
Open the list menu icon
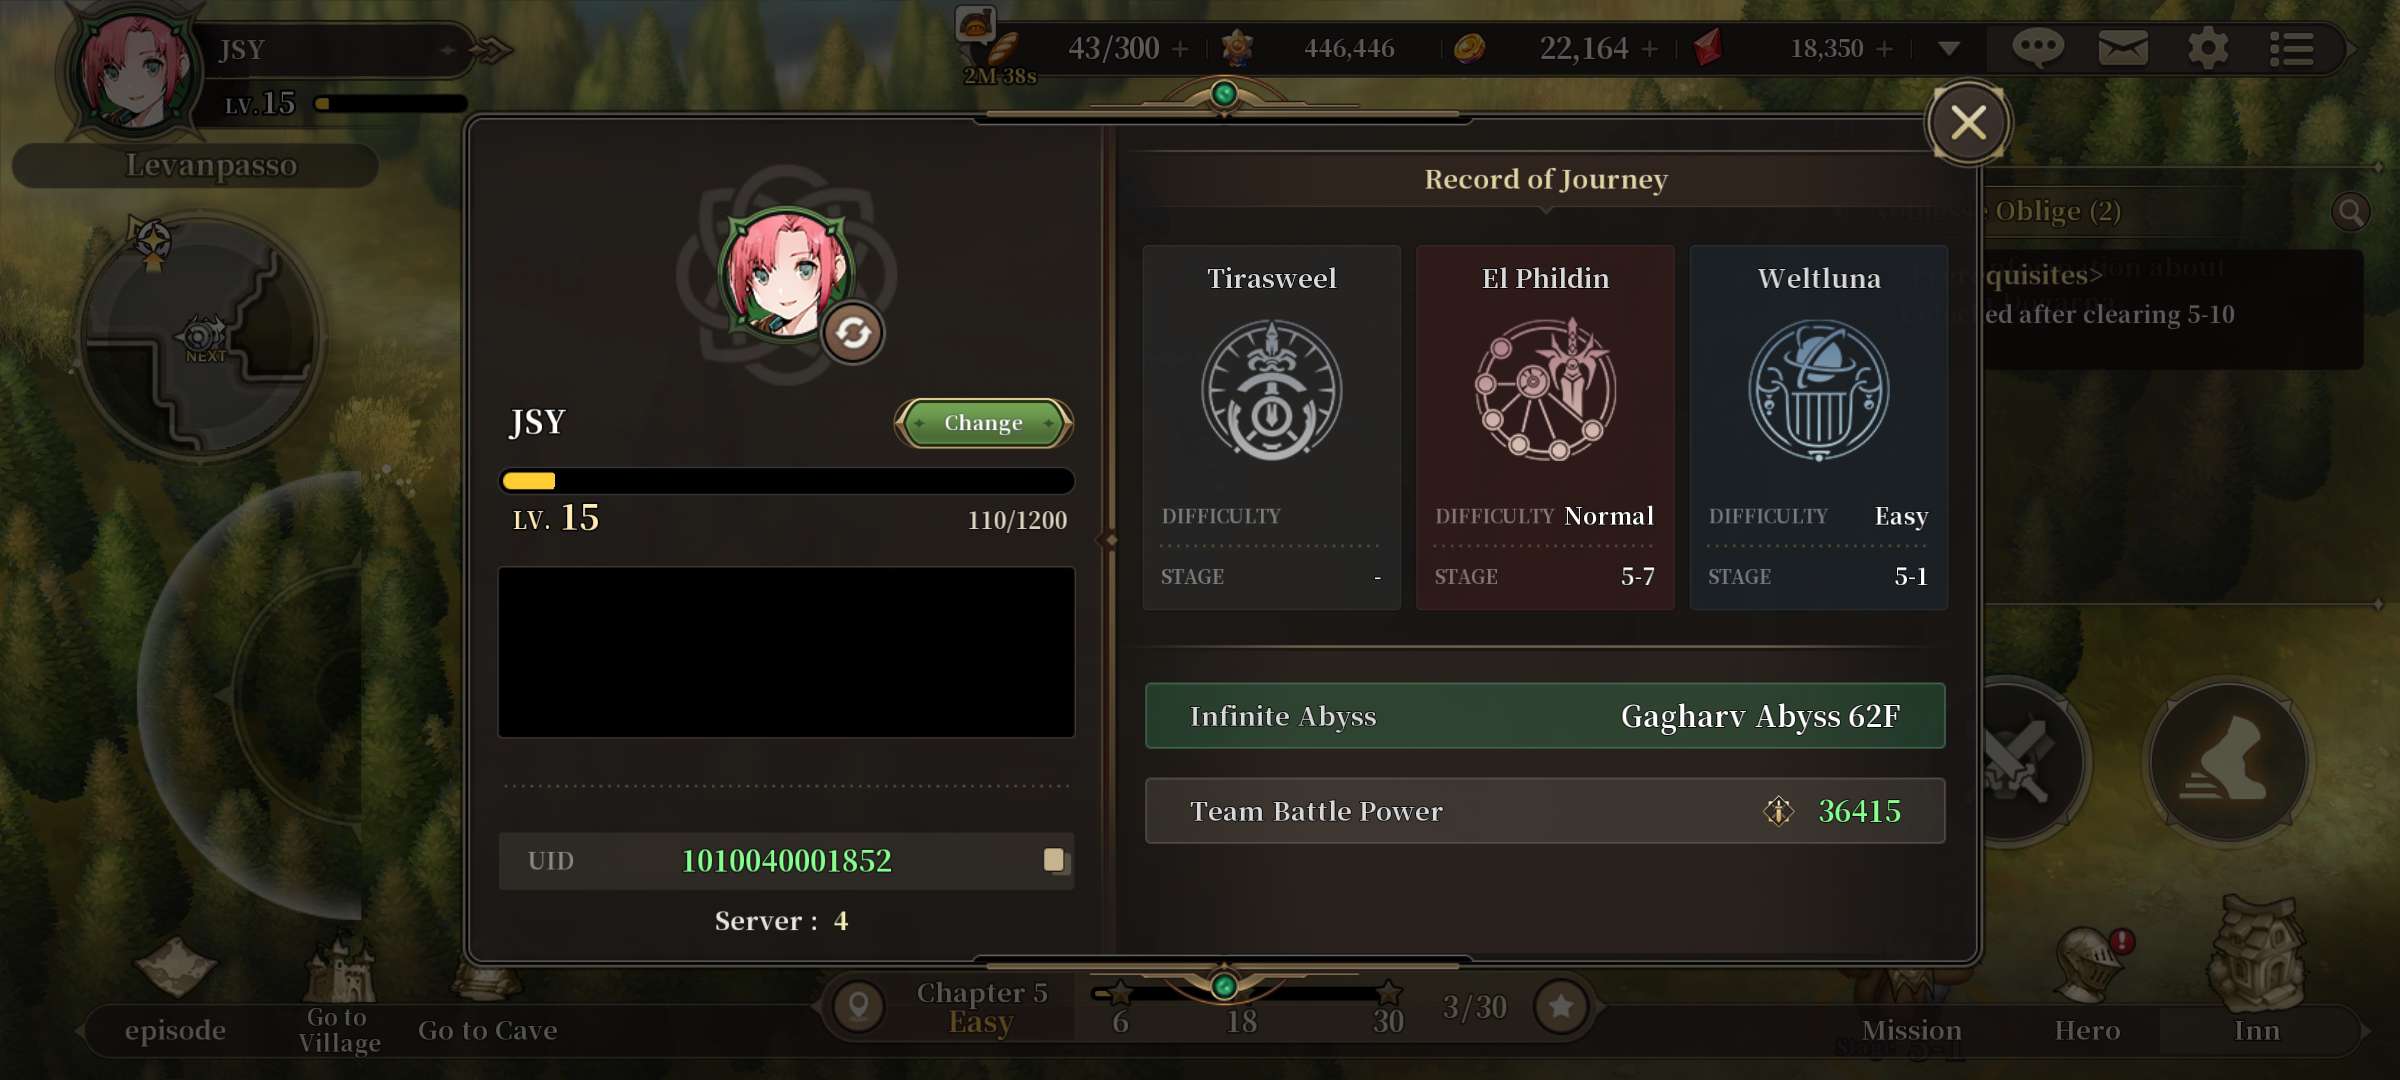tap(2291, 48)
